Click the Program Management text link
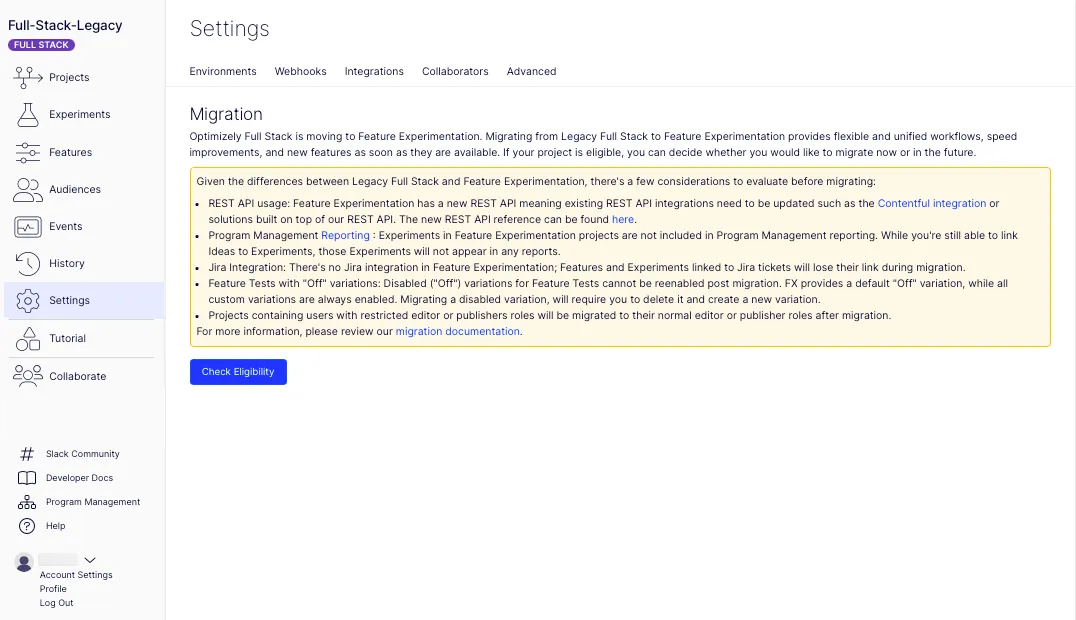Viewport: 1076px width, 620px height. click(x=93, y=502)
